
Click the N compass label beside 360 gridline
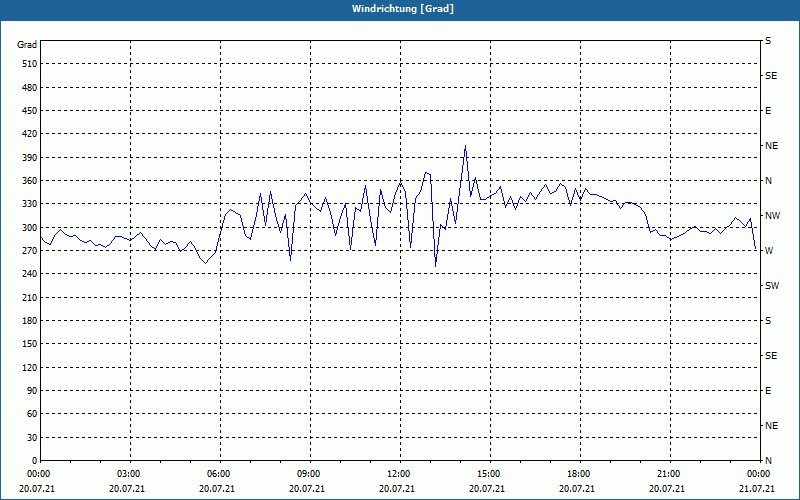pyautogui.click(x=768, y=181)
